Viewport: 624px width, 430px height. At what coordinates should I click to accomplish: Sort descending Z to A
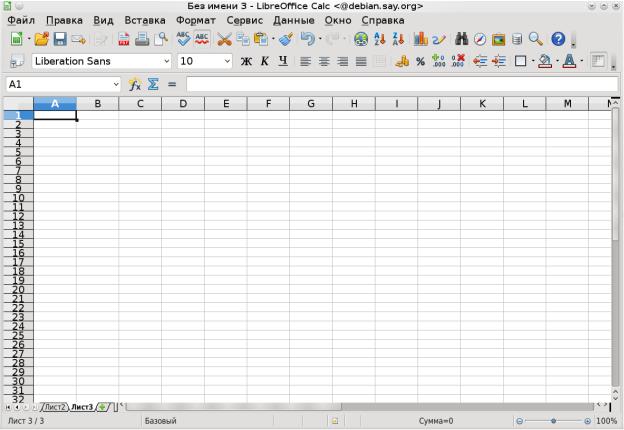[398, 39]
